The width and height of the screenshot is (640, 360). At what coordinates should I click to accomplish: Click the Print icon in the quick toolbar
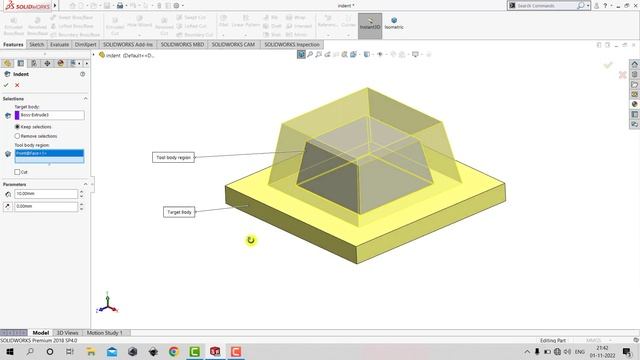(120, 6)
